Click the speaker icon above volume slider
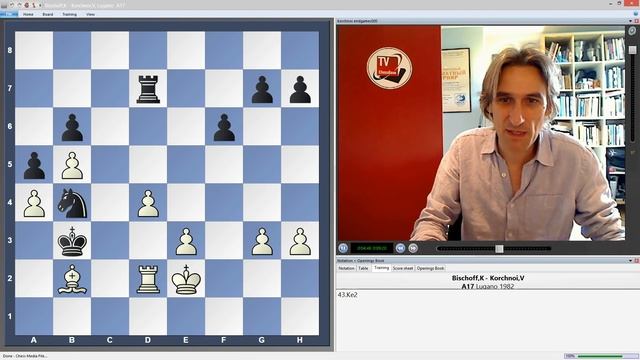 click(632, 31)
